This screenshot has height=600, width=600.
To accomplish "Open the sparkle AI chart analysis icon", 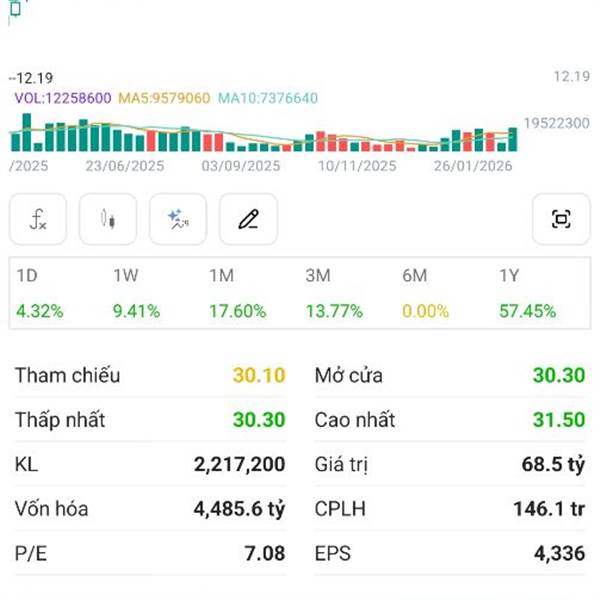I will click(x=178, y=219).
